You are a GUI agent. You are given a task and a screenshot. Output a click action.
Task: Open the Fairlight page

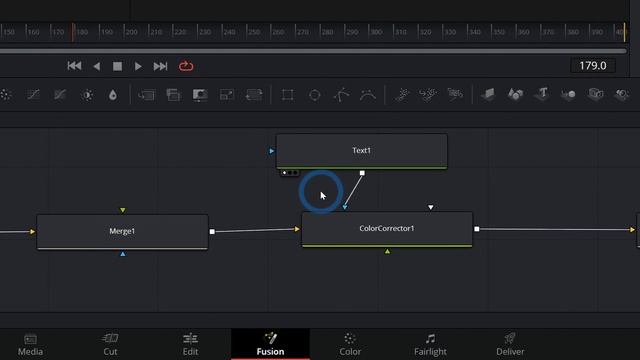pyautogui.click(x=430, y=344)
